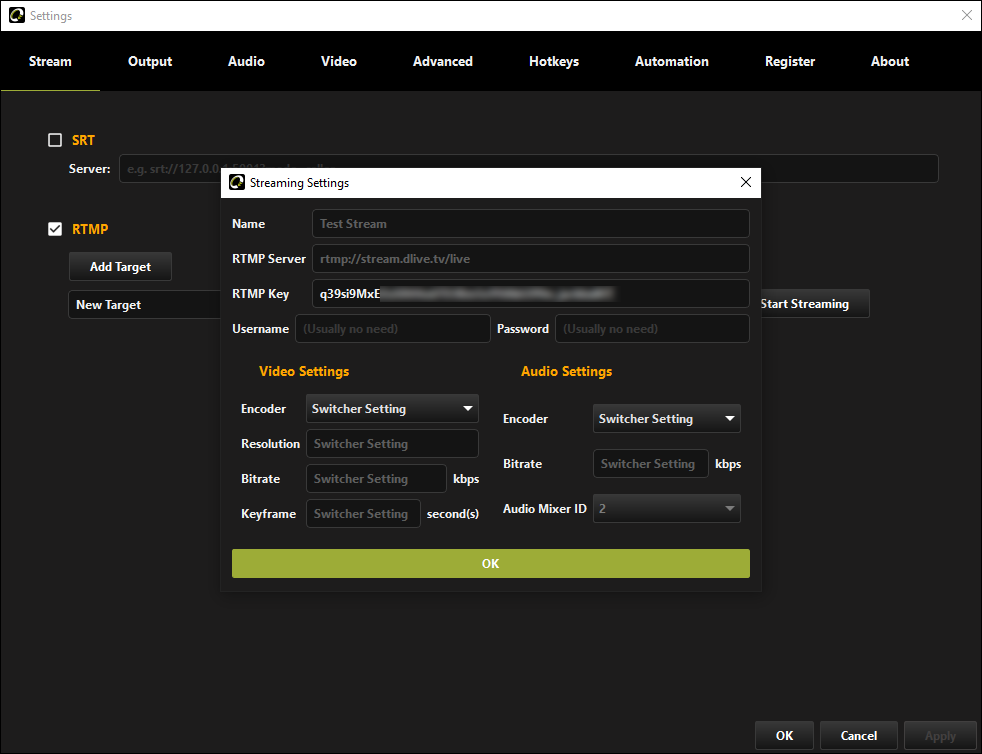Focus the Password input field
The height and width of the screenshot is (754, 982).
pyautogui.click(x=652, y=329)
